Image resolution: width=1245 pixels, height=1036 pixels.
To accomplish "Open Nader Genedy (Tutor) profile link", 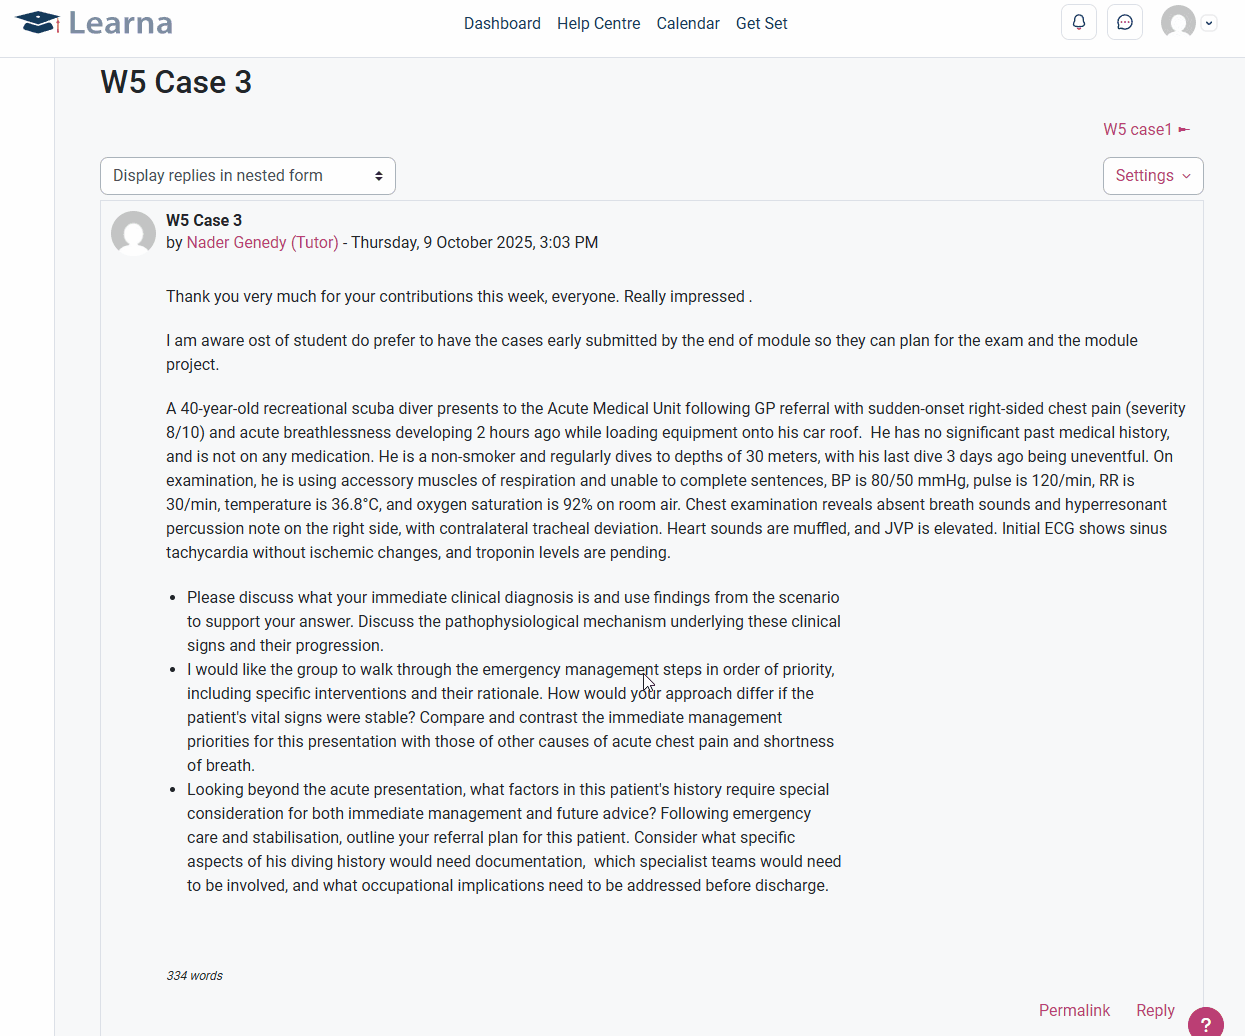I will pos(262,243).
